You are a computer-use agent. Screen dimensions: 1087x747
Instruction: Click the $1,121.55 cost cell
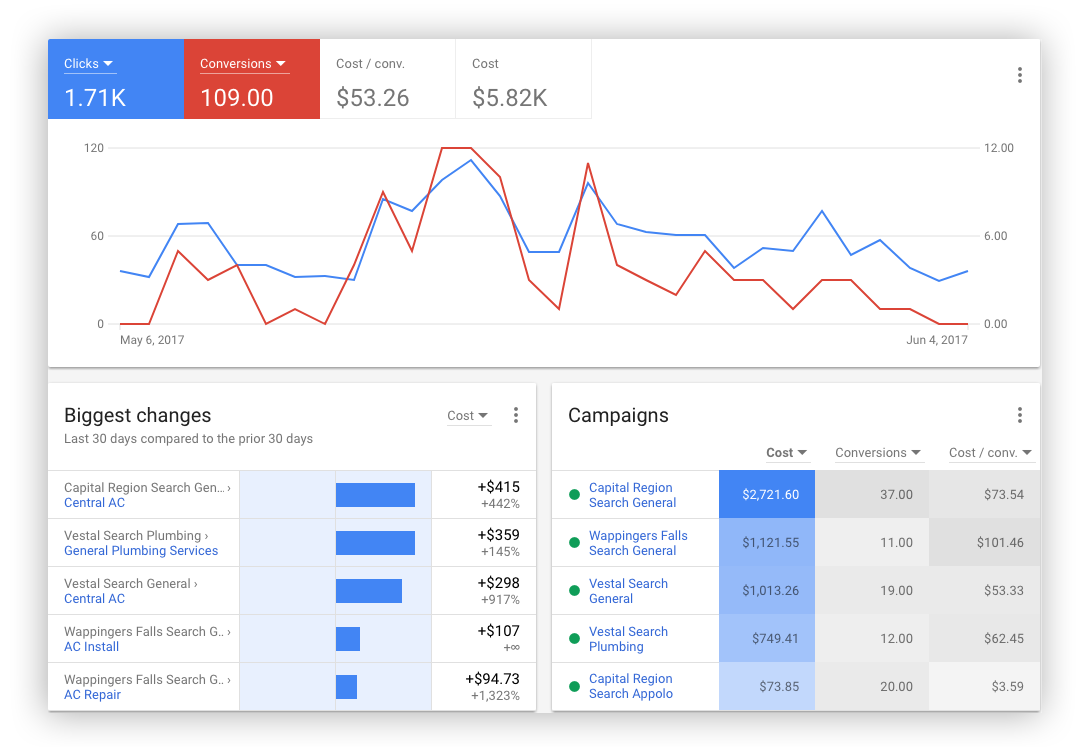767,543
